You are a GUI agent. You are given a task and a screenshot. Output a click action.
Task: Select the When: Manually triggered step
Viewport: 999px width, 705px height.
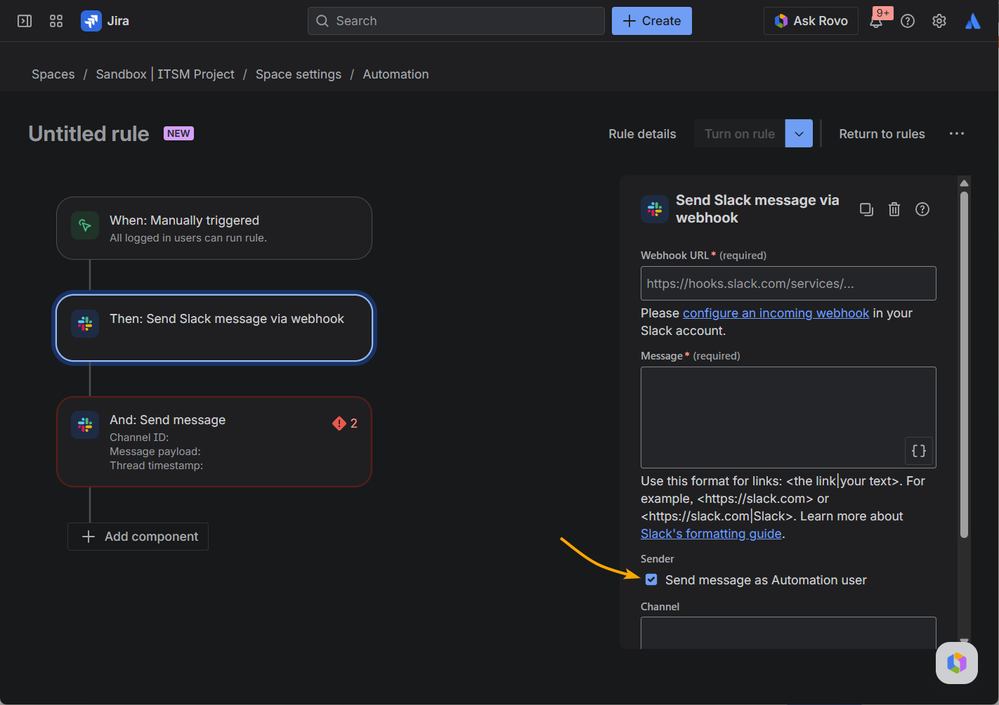click(214, 228)
